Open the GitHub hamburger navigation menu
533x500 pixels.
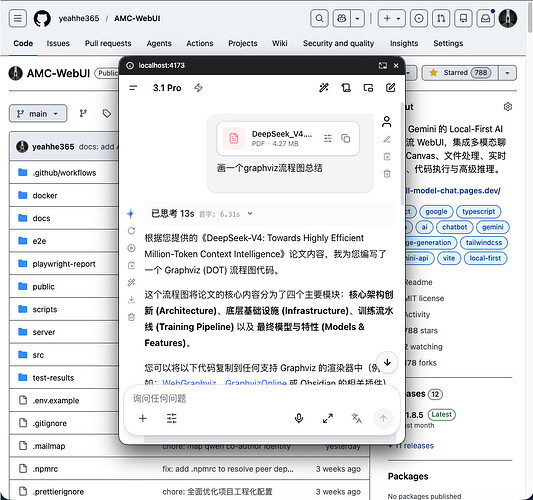pos(18,18)
